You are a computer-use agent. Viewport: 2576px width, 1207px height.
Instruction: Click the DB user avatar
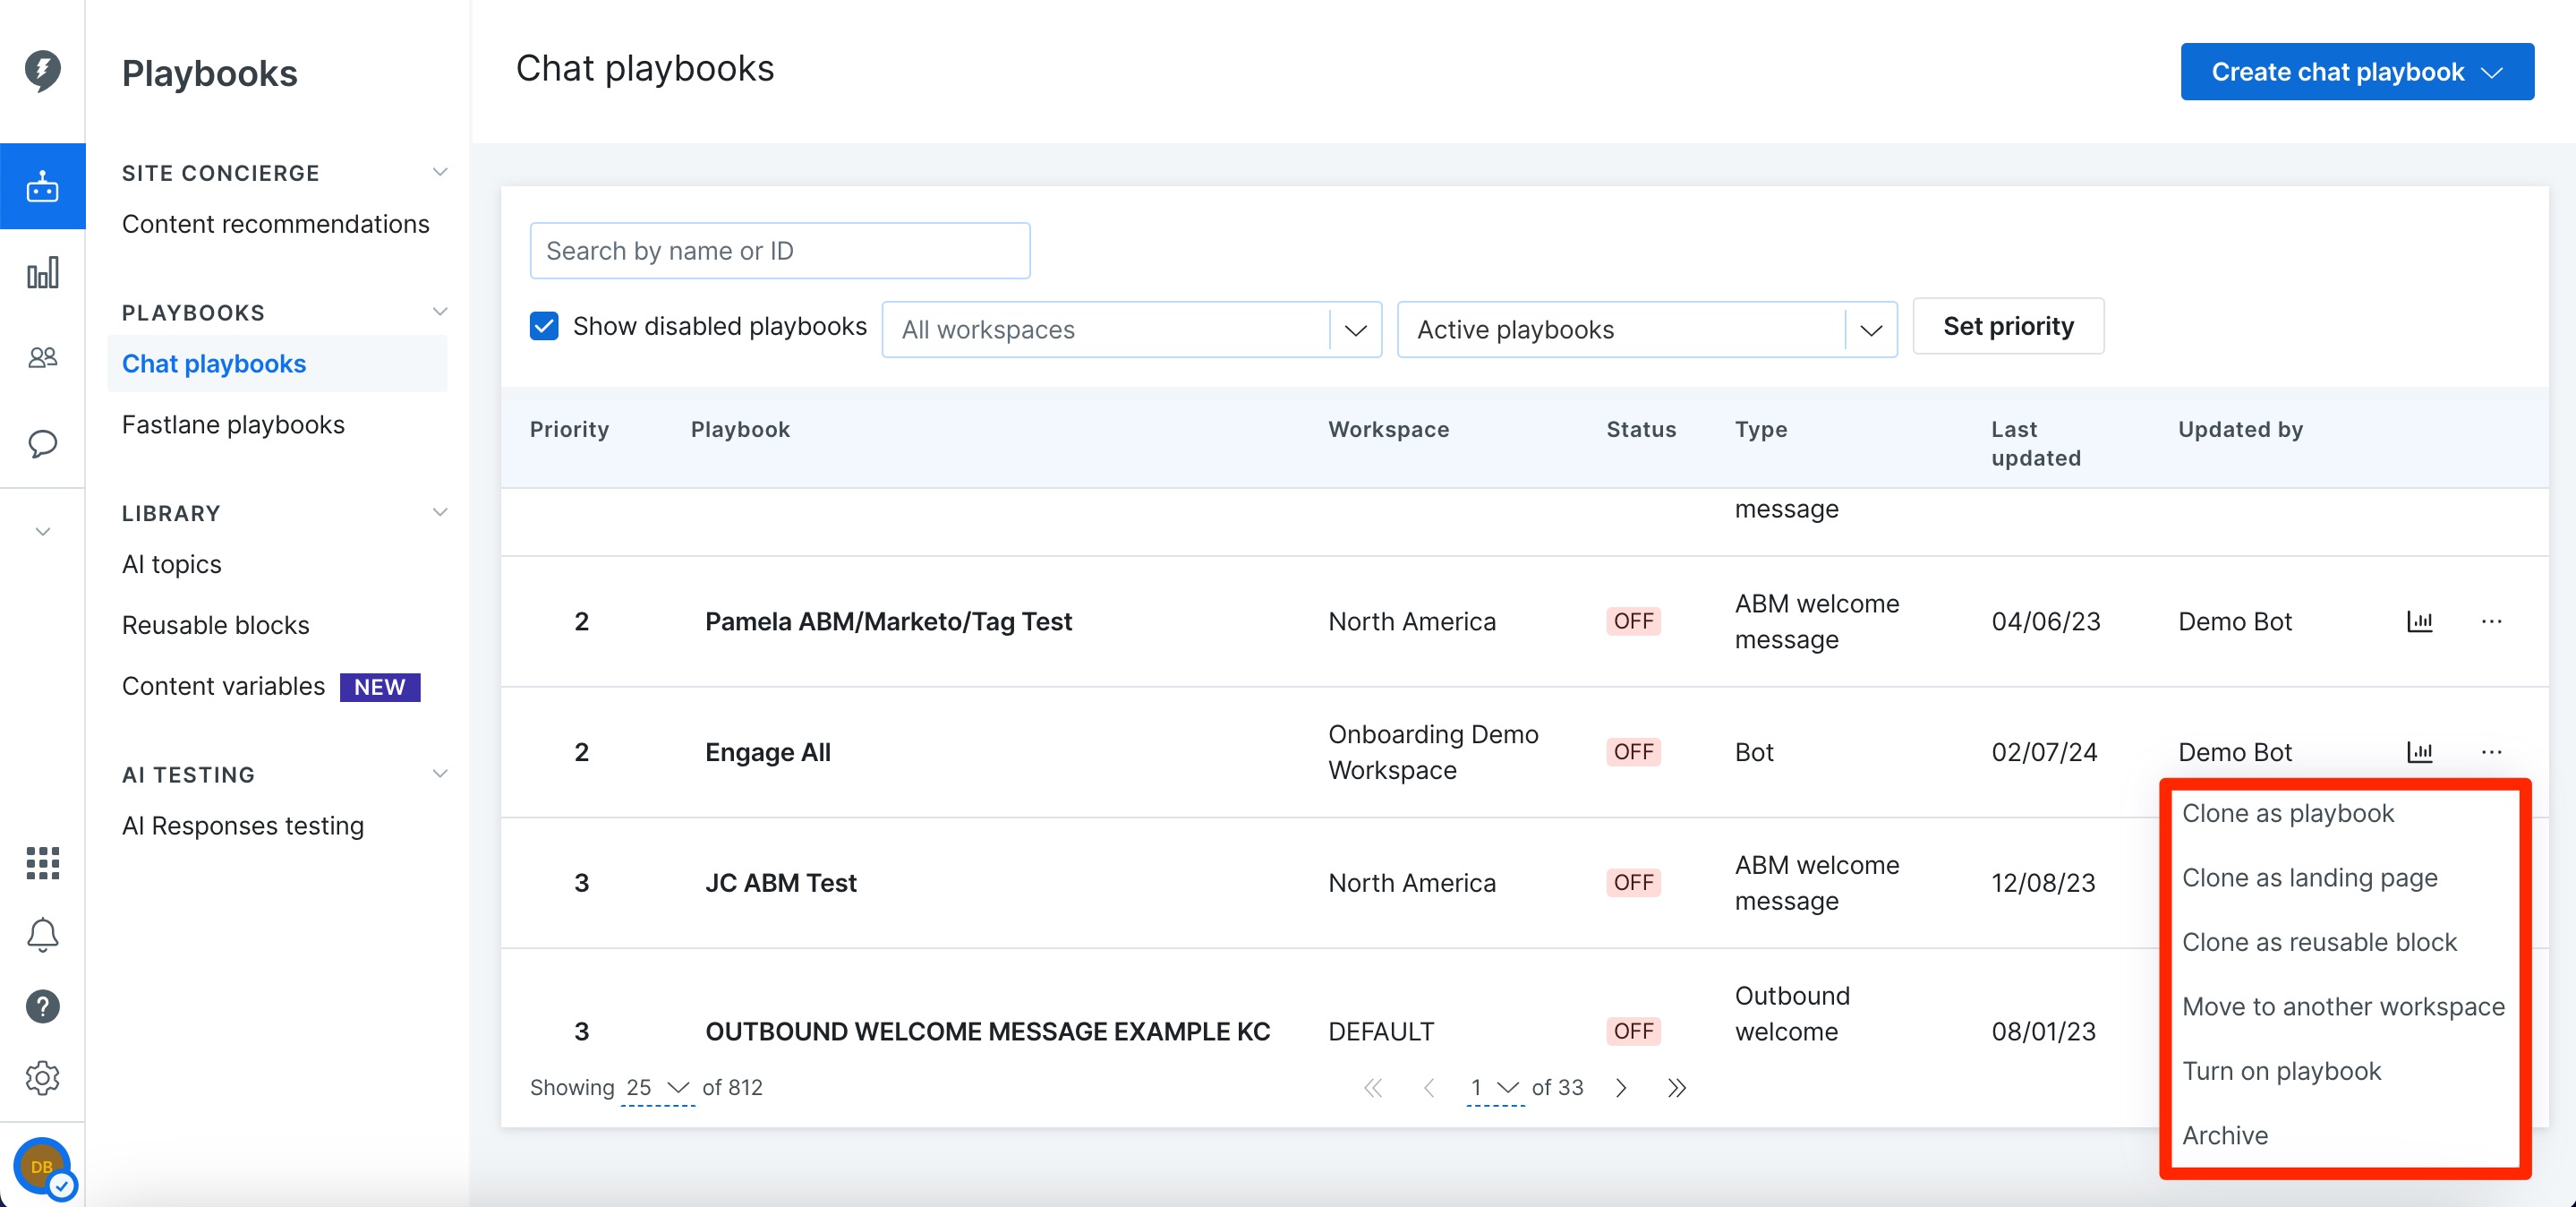(43, 1167)
